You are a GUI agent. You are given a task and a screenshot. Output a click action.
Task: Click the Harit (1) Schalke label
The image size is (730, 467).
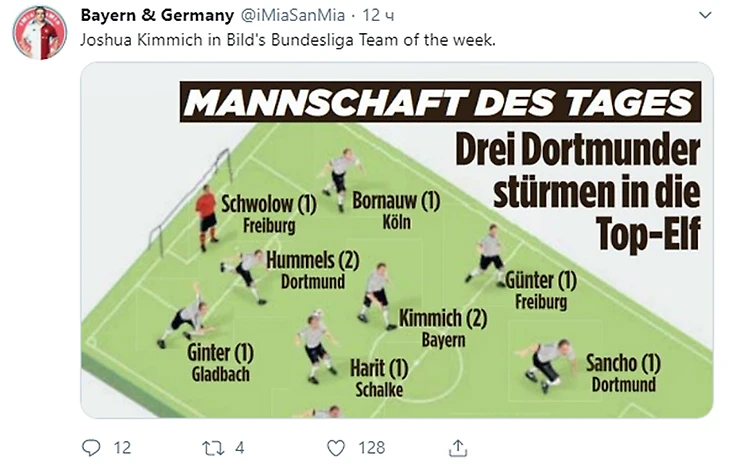pos(379,378)
